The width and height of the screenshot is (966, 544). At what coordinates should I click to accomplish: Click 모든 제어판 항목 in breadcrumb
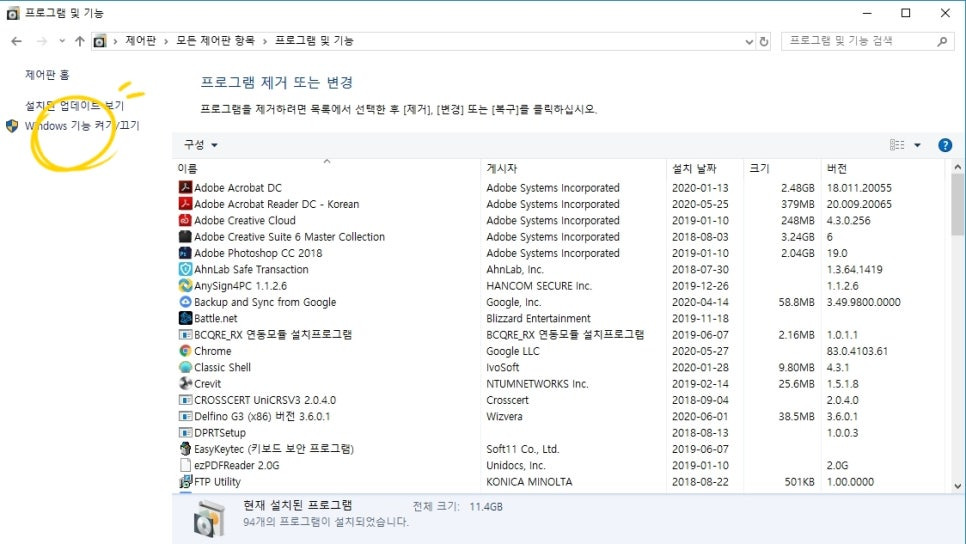click(215, 41)
